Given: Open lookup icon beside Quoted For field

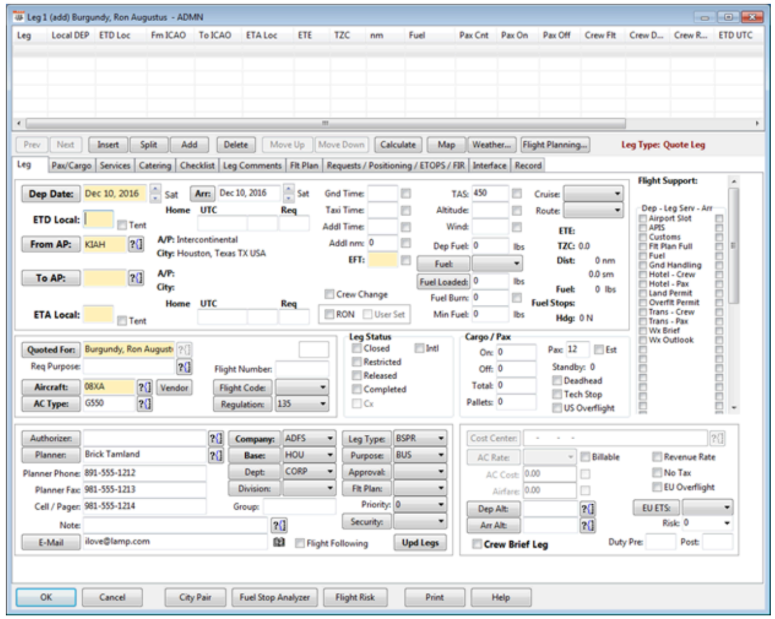Looking at the screenshot, I should pyautogui.click(x=184, y=350).
